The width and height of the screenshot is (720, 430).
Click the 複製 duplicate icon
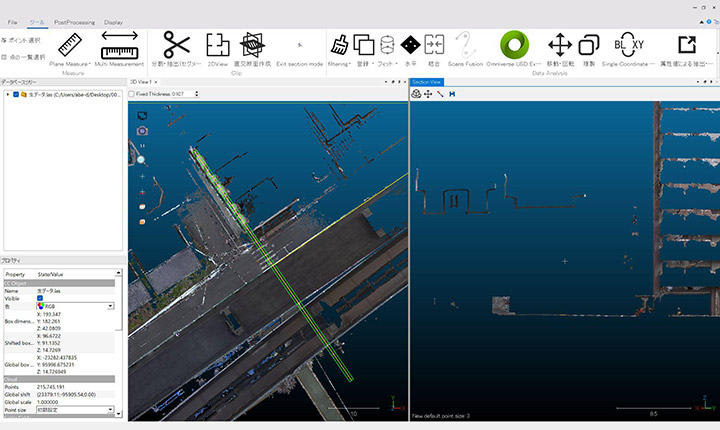[x=589, y=45]
